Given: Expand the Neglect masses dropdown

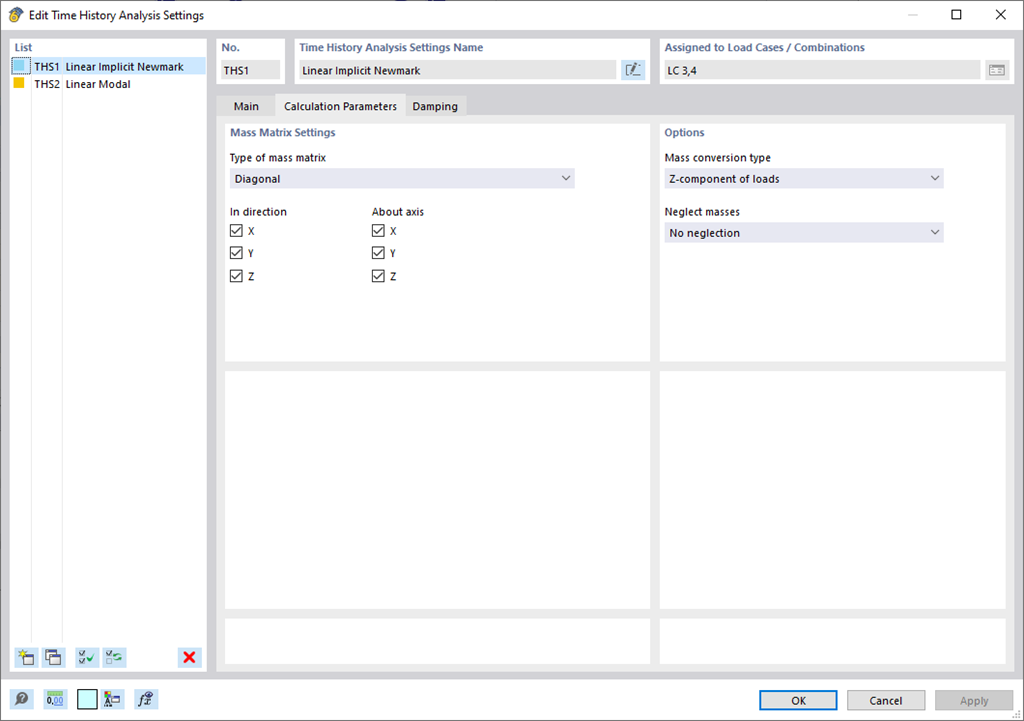Looking at the screenshot, I should point(804,232).
